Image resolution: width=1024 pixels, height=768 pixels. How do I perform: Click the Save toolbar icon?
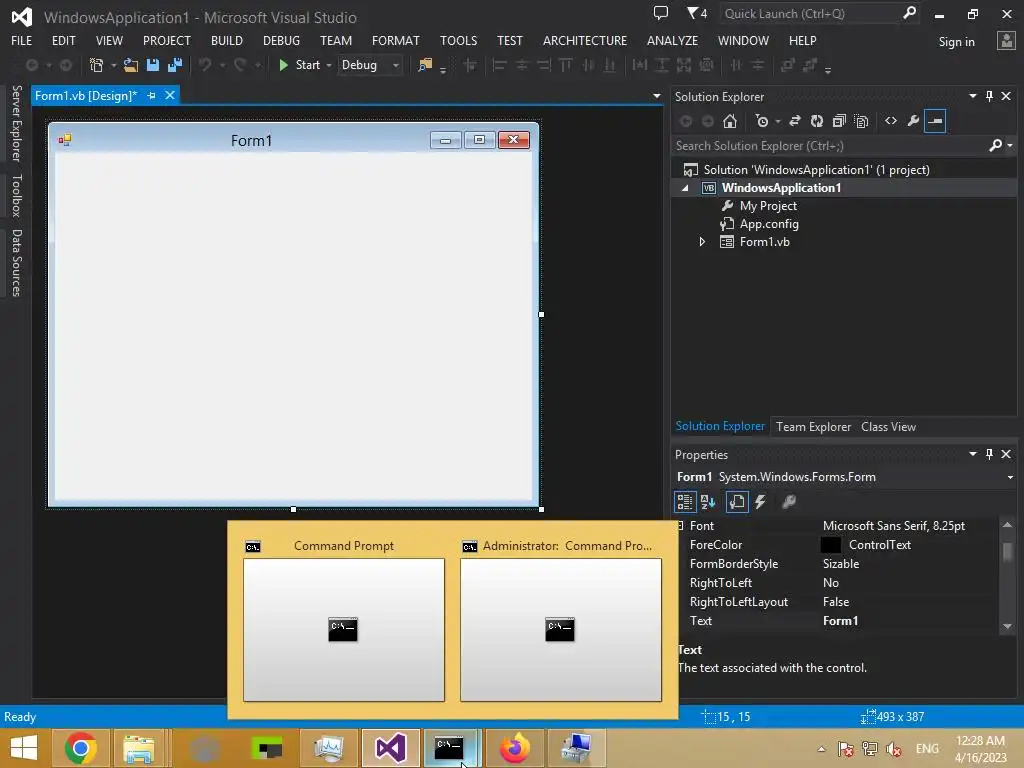(x=153, y=65)
